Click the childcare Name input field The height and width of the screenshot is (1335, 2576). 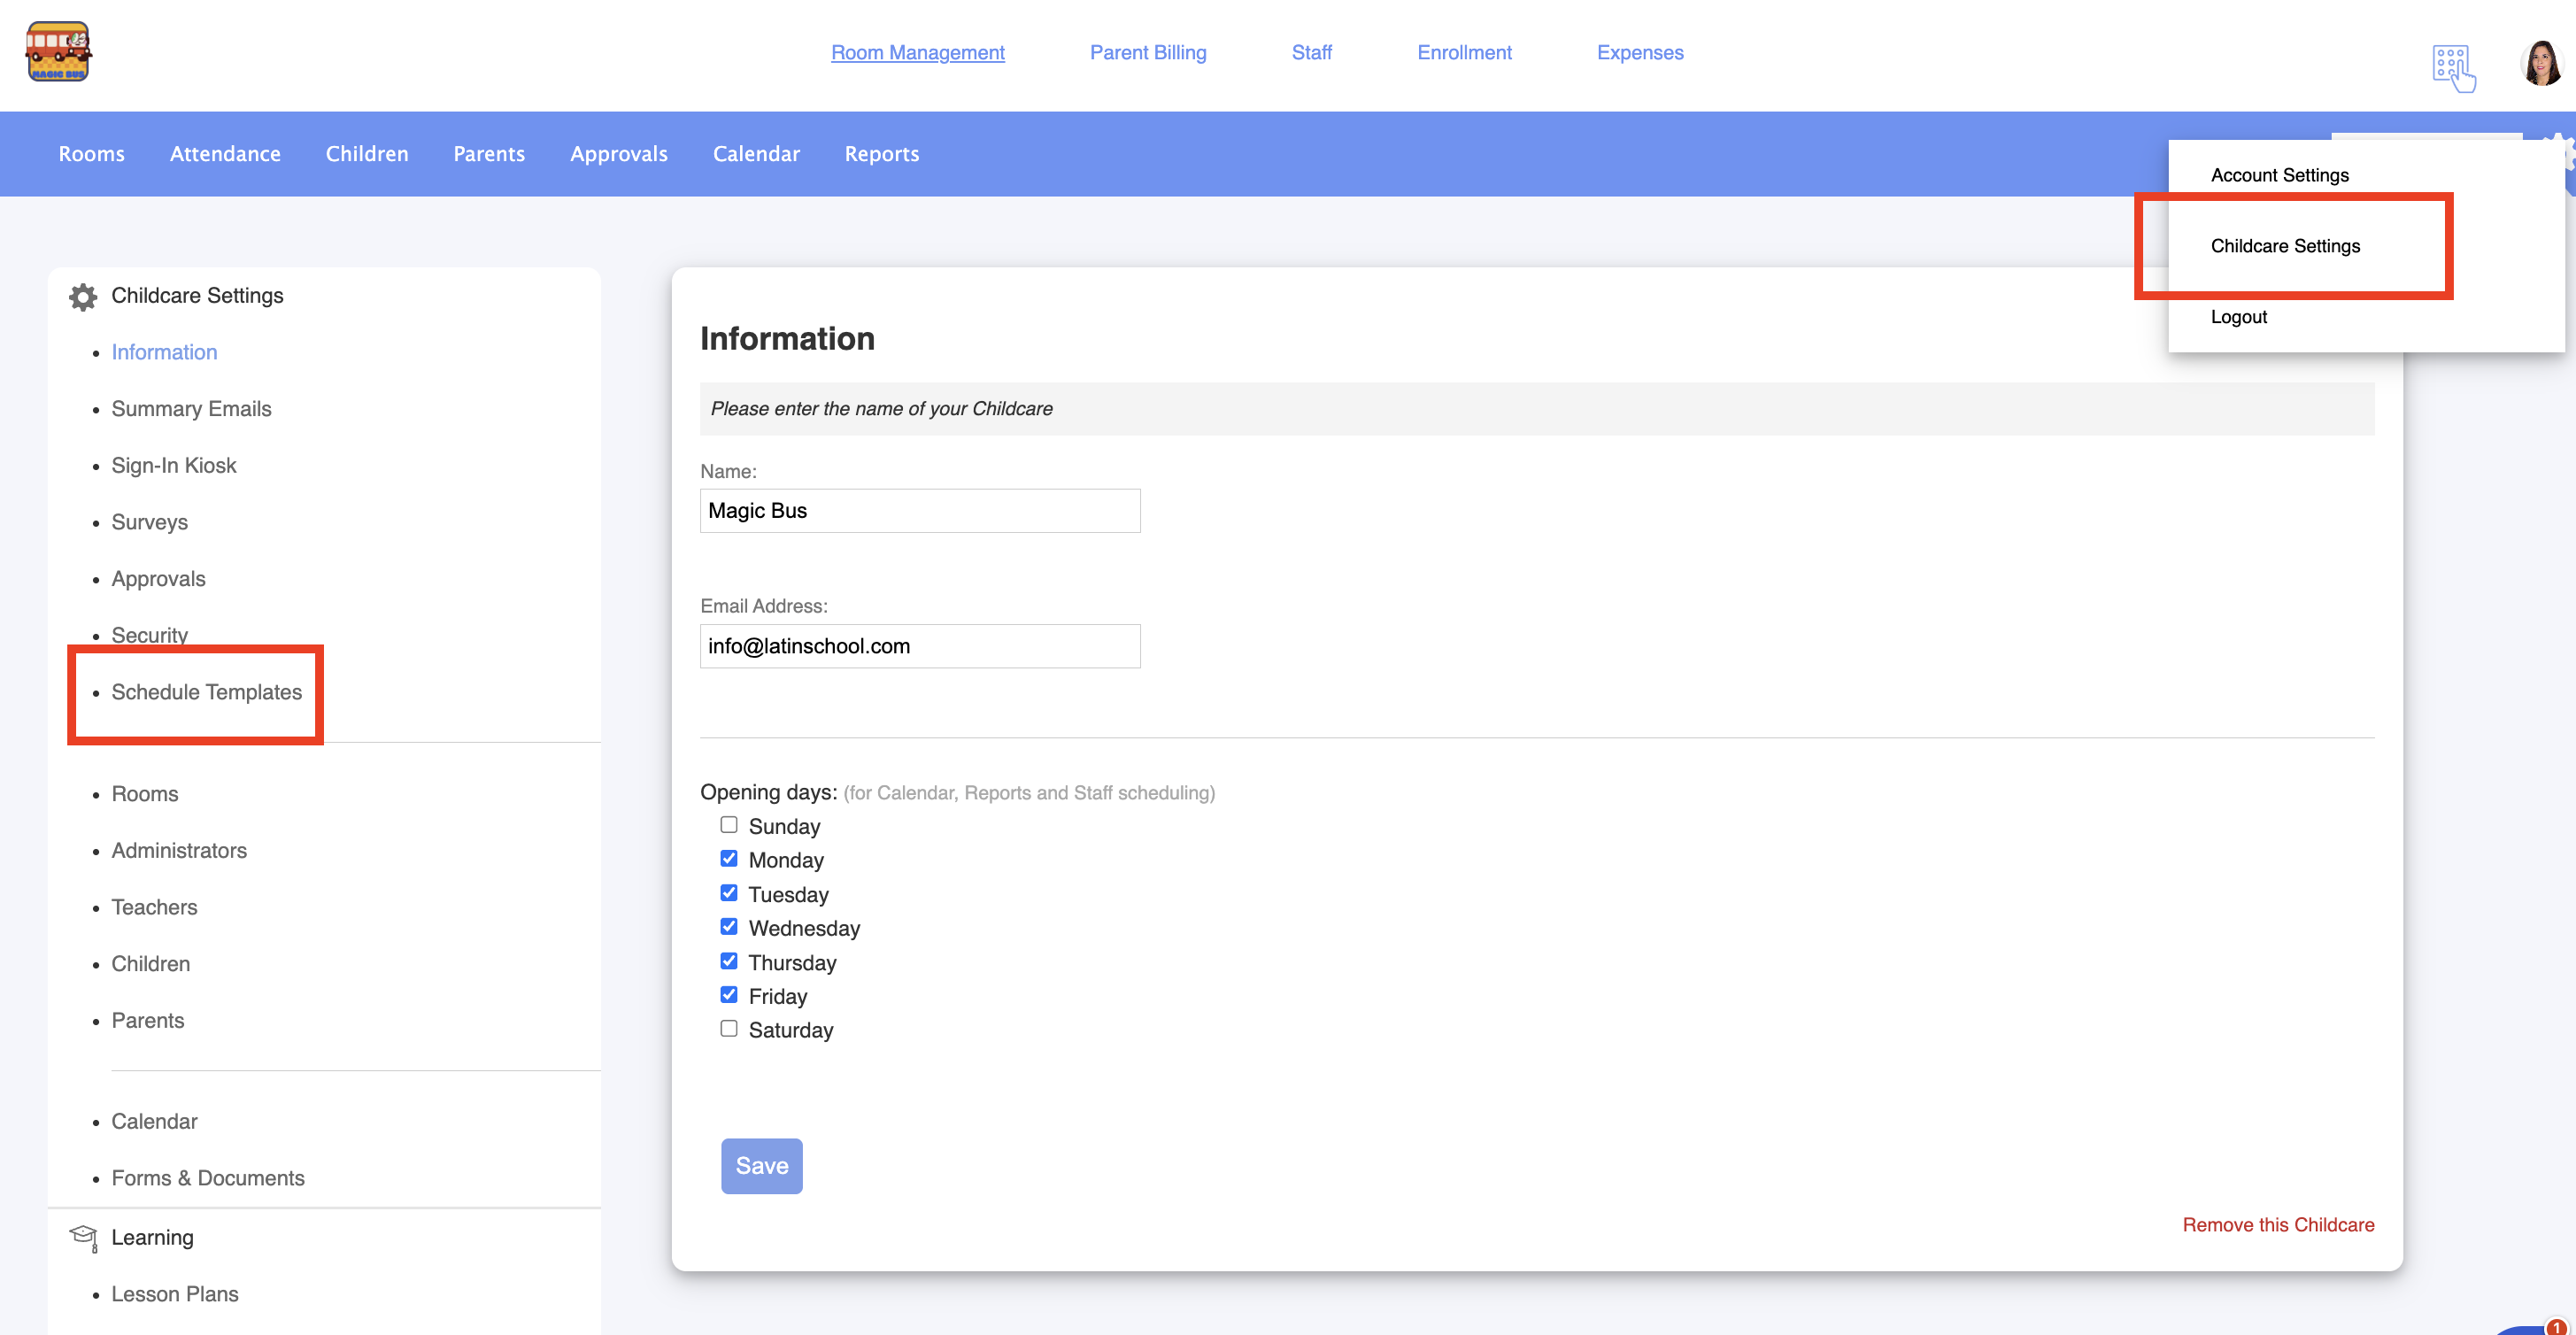point(919,511)
